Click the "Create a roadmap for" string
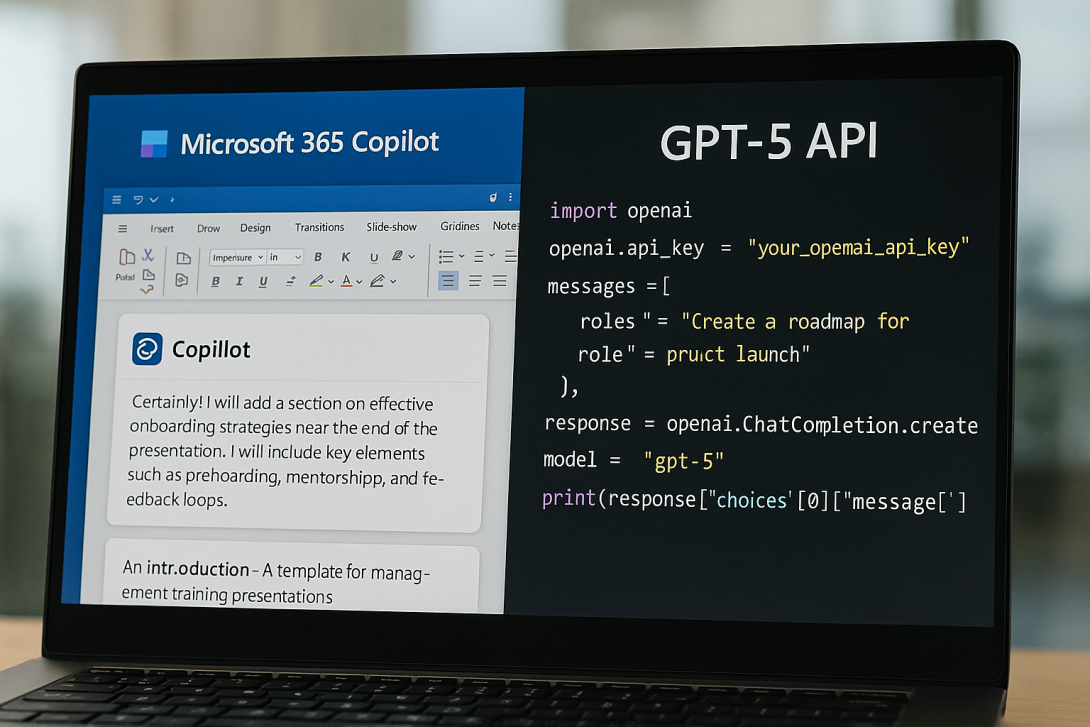1090x727 pixels. 795,321
